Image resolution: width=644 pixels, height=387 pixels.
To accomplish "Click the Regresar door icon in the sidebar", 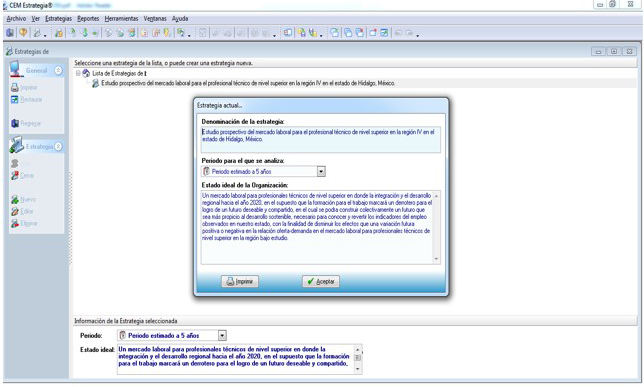I will click(x=15, y=123).
